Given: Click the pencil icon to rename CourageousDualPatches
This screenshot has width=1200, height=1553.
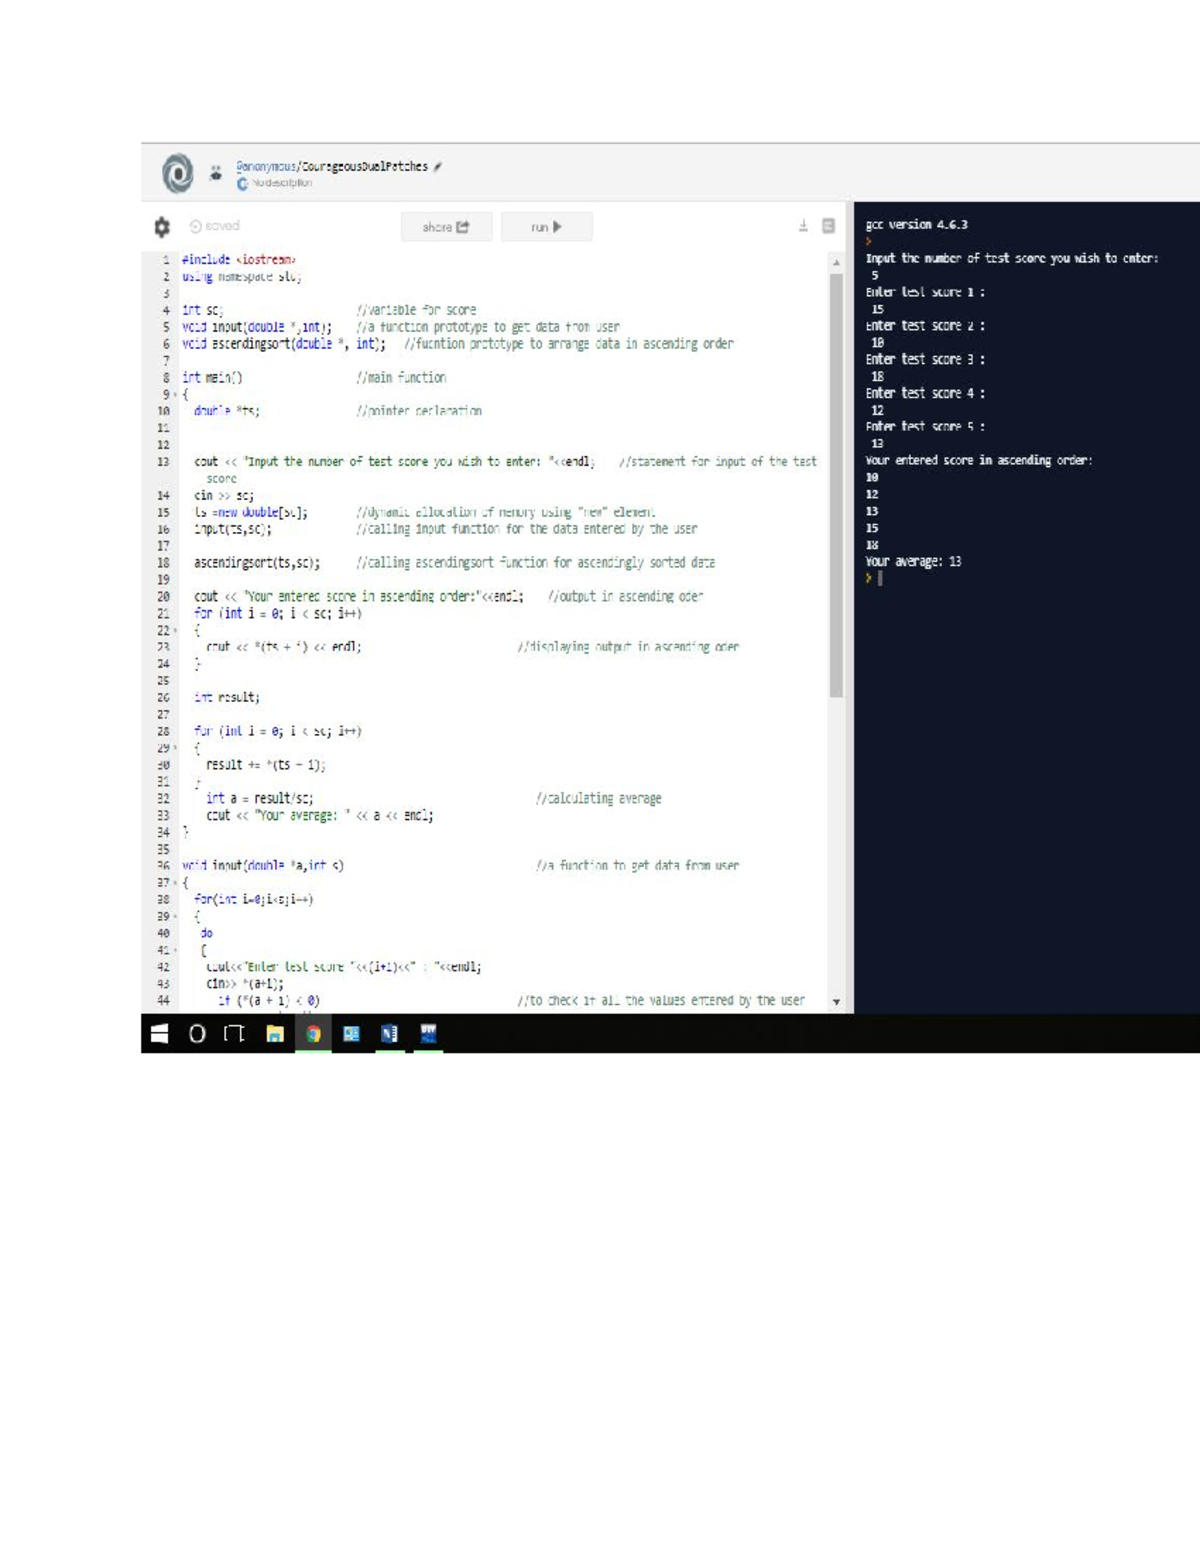Looking at the screenshot, I should 438,166.
